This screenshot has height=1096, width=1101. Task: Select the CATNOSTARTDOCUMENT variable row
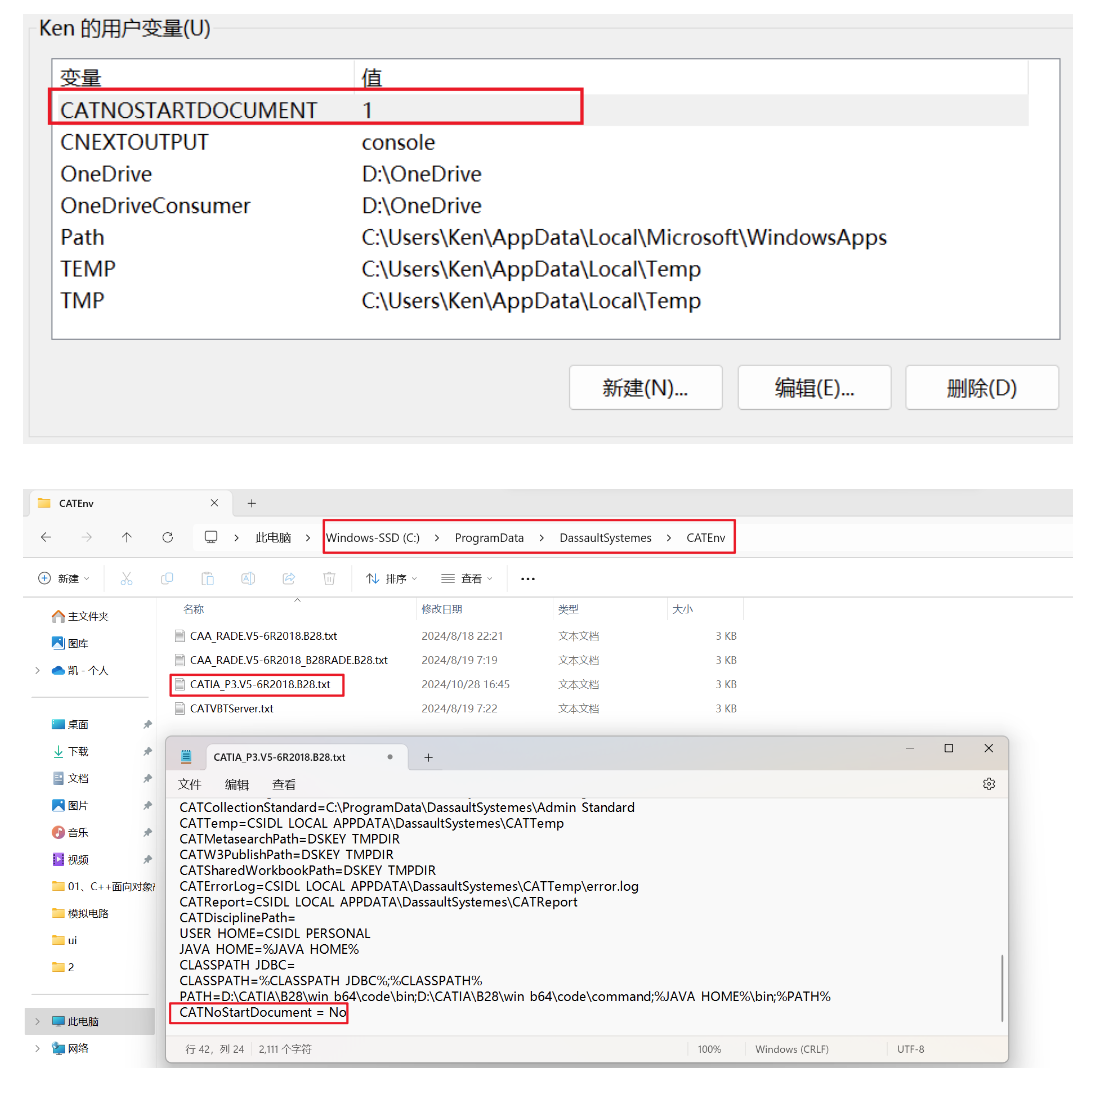540,110
